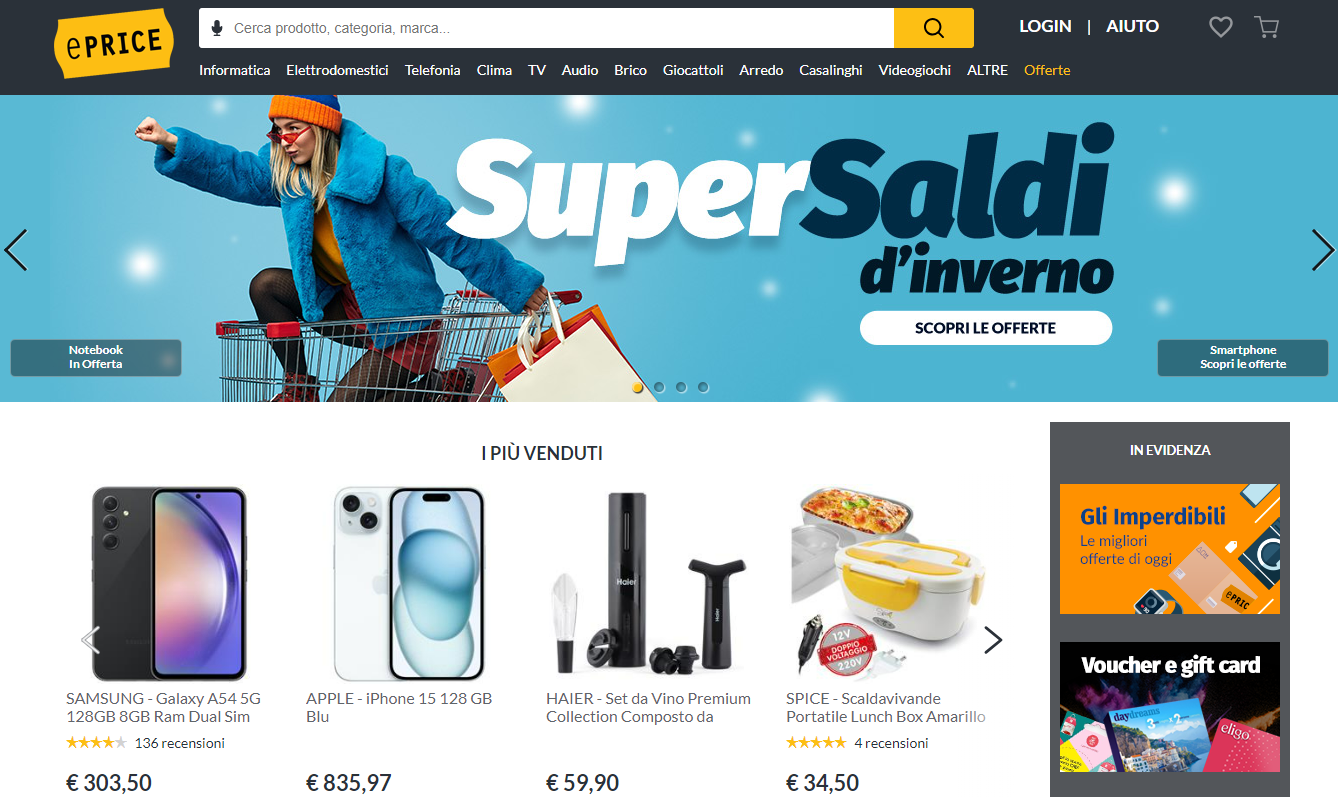Click the LOGIN link

(1045, 27)
